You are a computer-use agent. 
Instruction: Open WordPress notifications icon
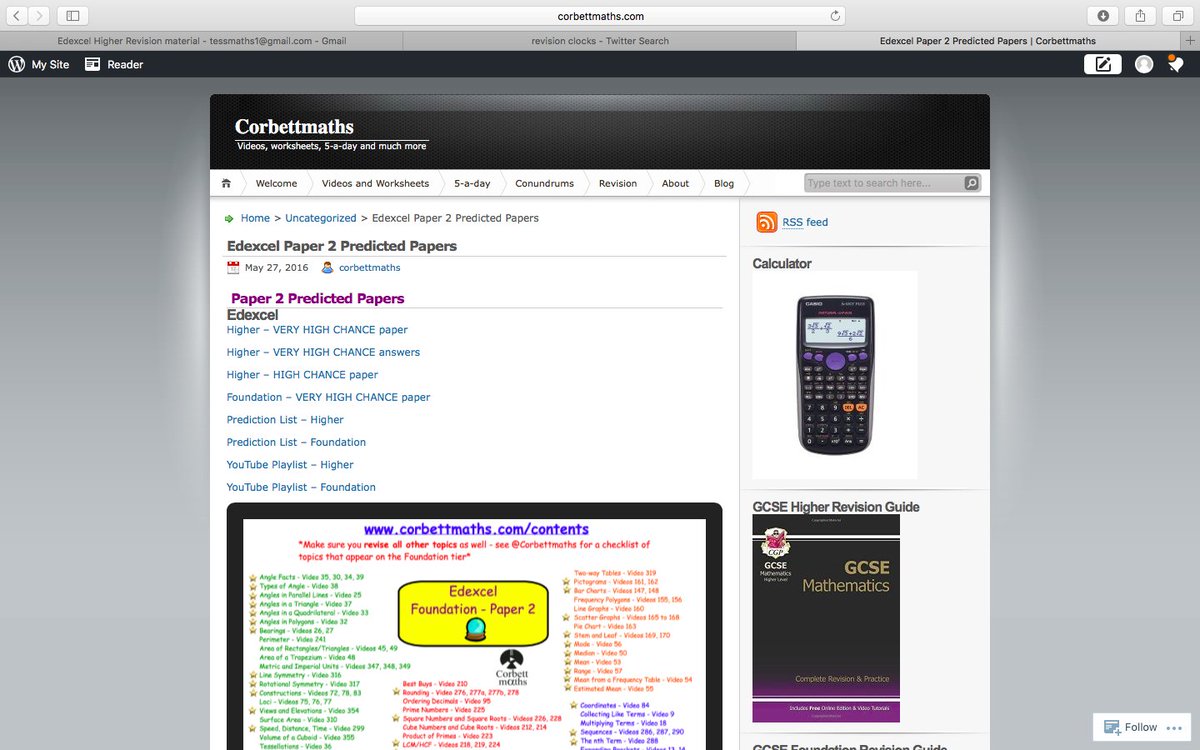click(1177, 64)
